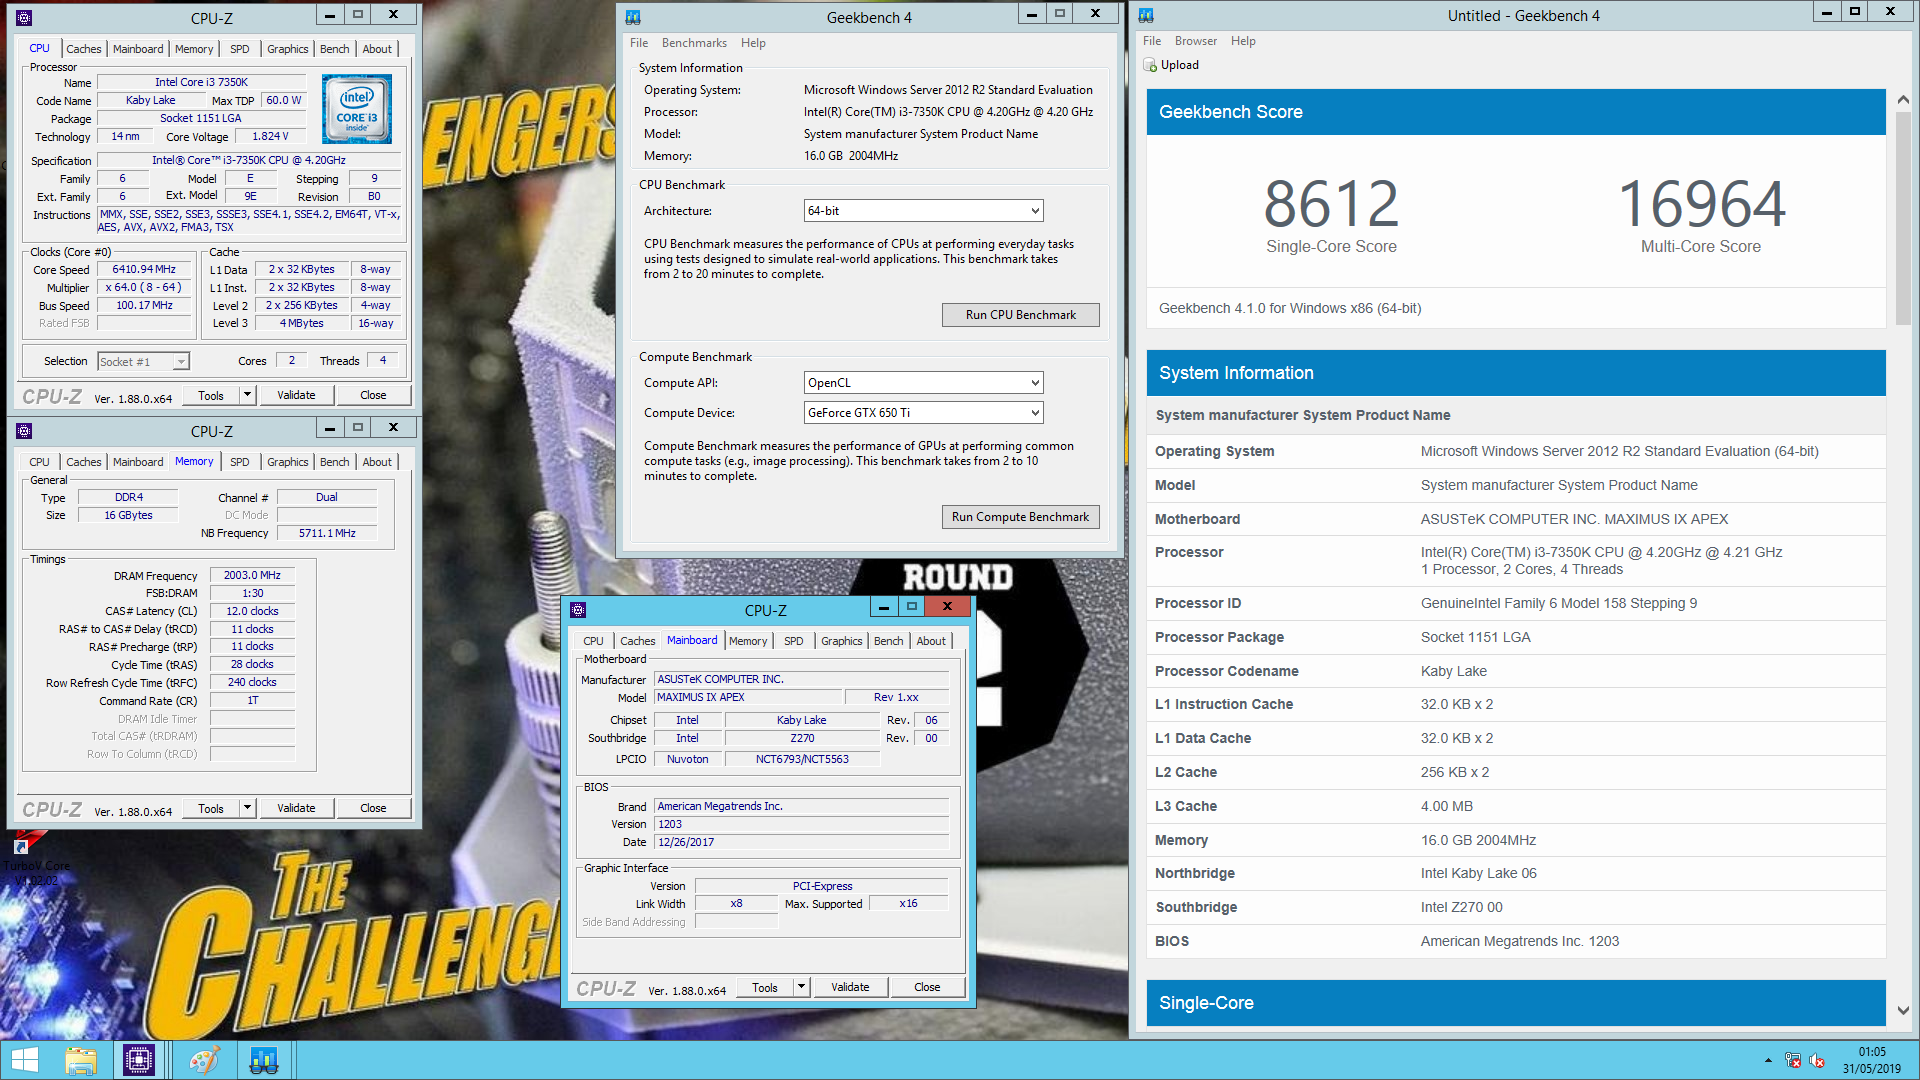1920x1080 pixels.
Task: Click the CPU-Z title bar icon of top window
Action: (24, 17)
